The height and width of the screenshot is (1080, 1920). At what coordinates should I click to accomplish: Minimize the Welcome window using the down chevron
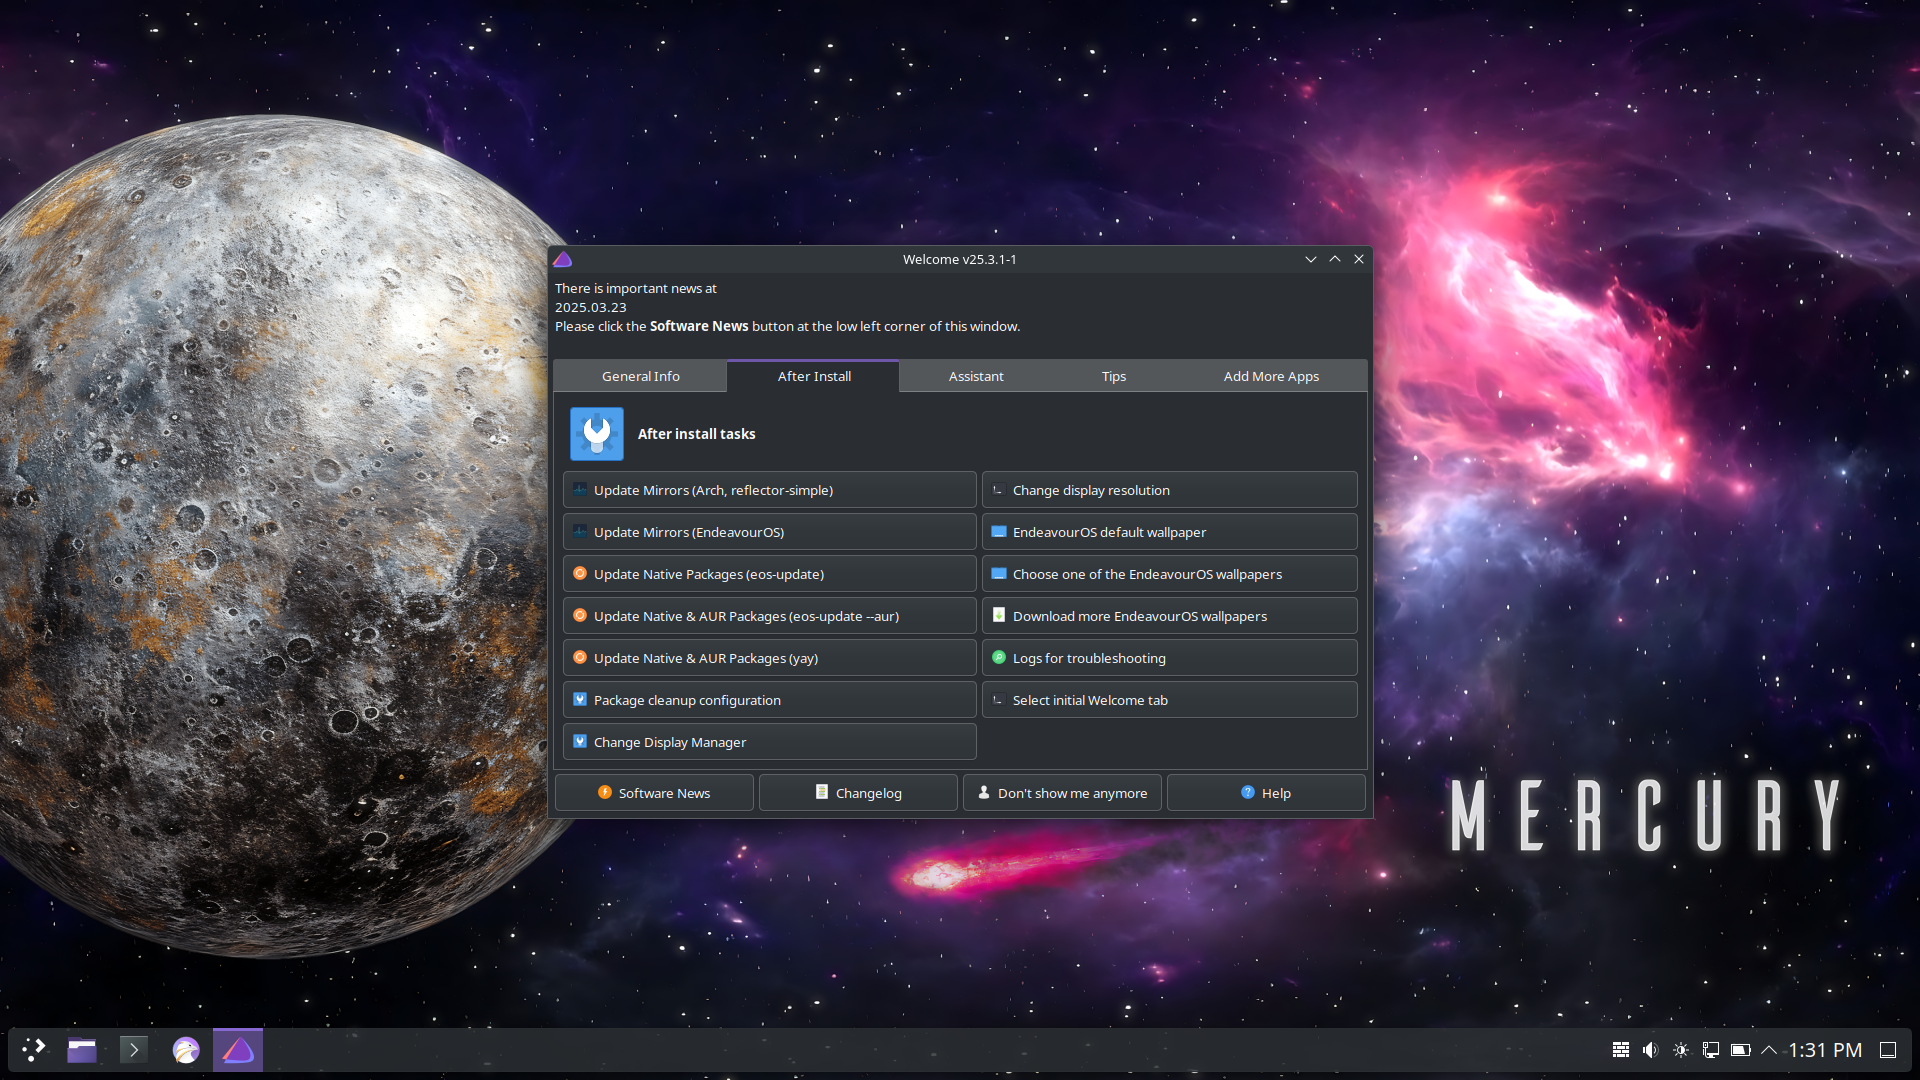point(1310,259)
